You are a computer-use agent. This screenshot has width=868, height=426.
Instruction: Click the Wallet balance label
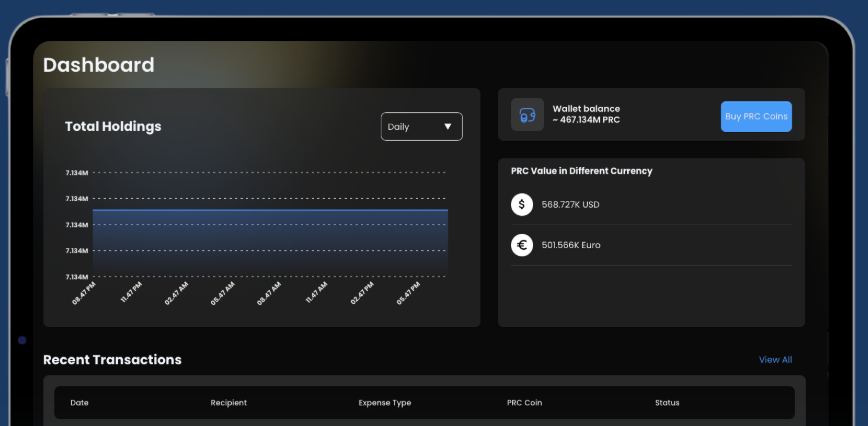[586, 109]
